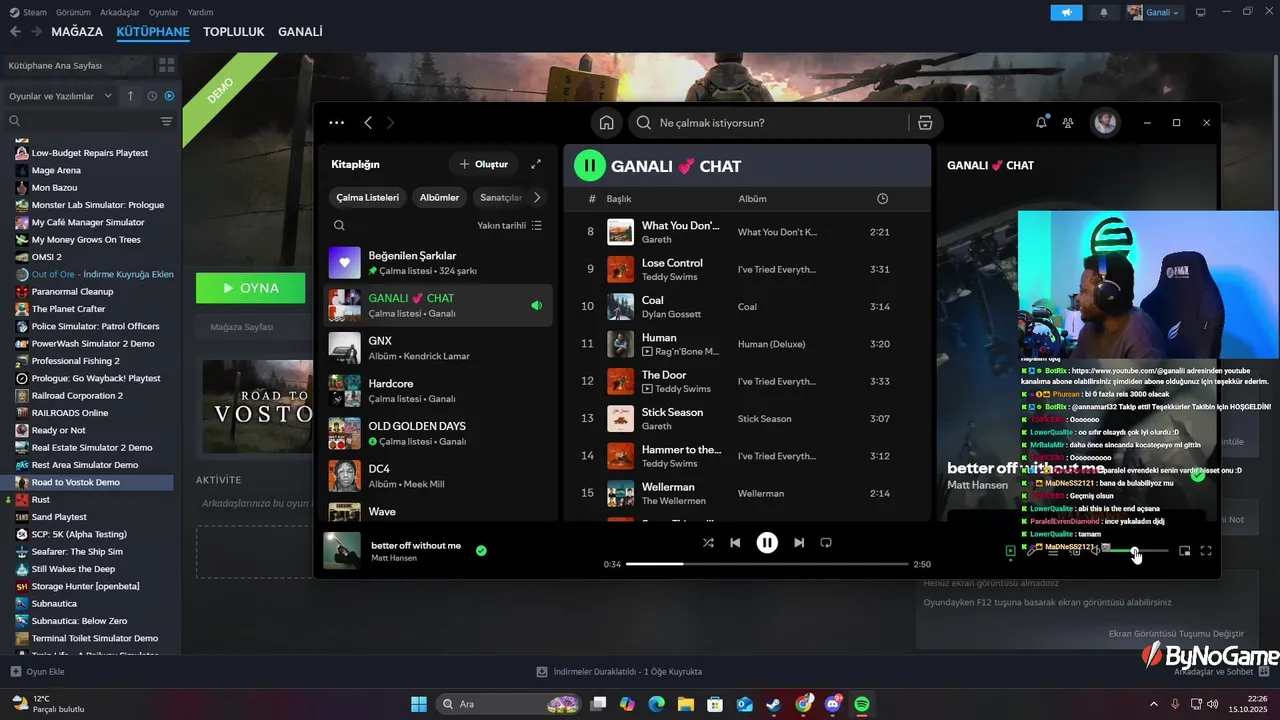Open the Steam menu in the menu bar
Screen dimensions: 1280x720
pos(29,12)
